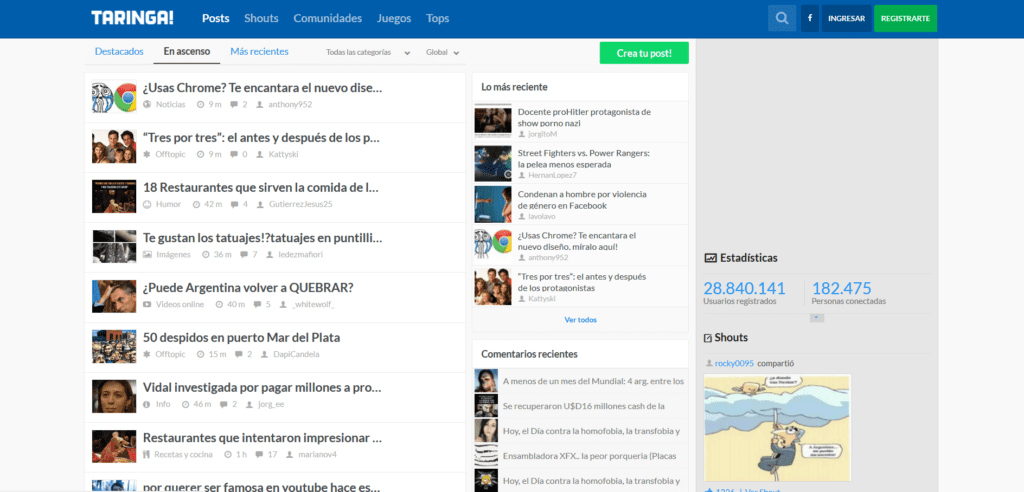Open Comunidades in top navigation
Image resolution: width=1024 pixels, height=492 pixels.
click(x=327, y=18)
